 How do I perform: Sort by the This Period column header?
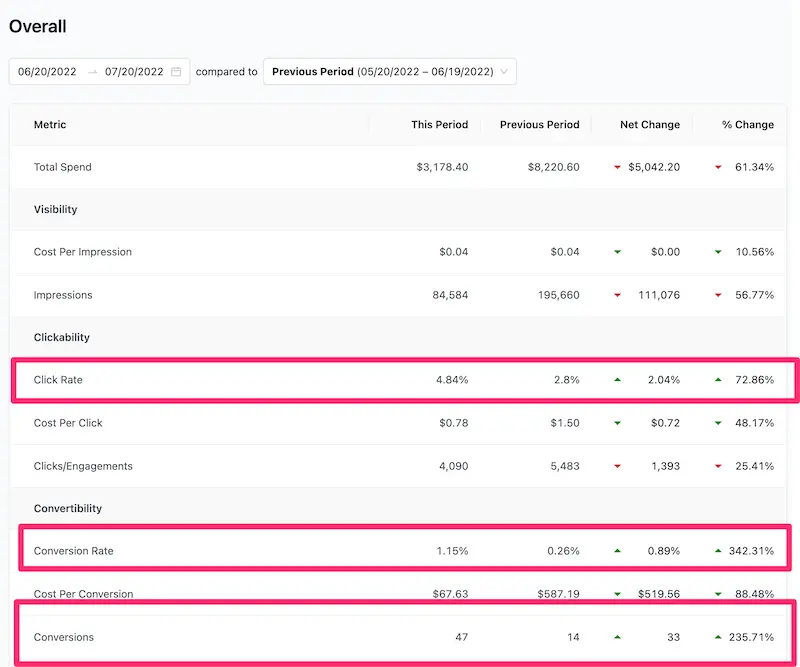pos(439,125)
